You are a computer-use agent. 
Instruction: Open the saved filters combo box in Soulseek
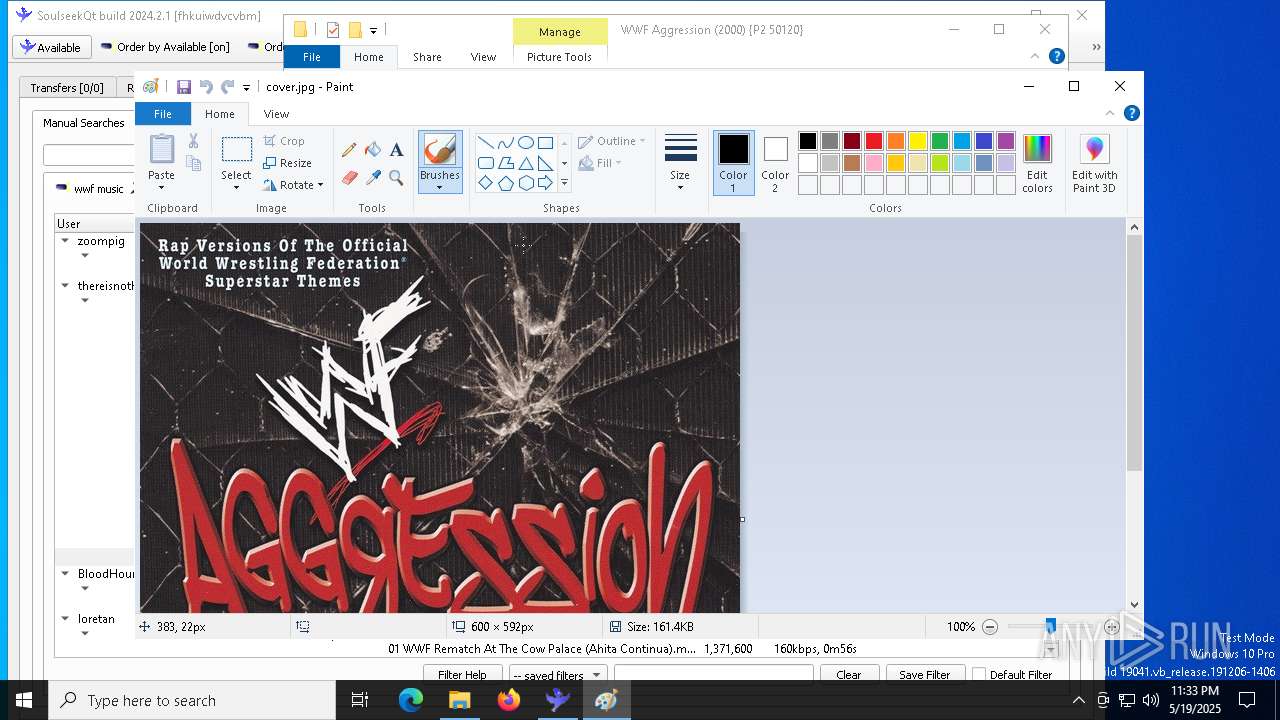556,674
